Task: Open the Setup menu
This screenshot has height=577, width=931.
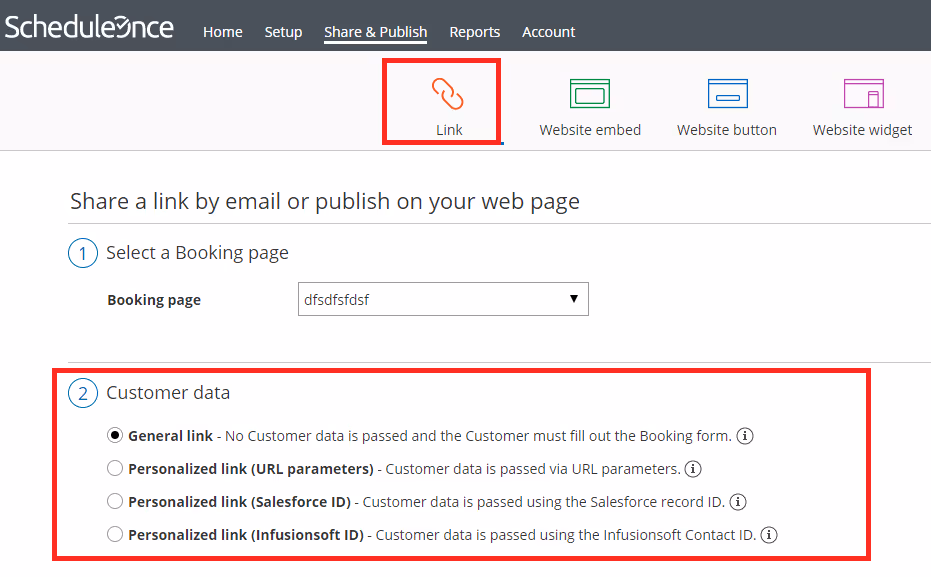Action: click(x=283, y=32)
